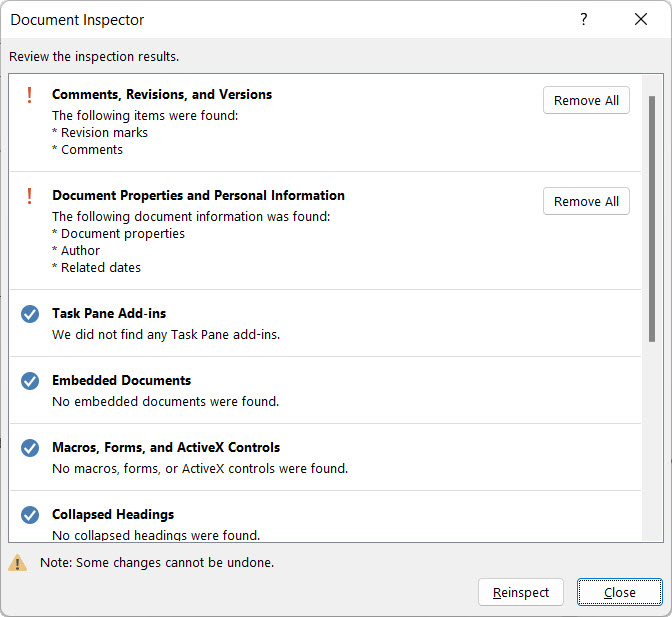
Task: Close the dialog using the title bar X
Action: tap(641, 20)
